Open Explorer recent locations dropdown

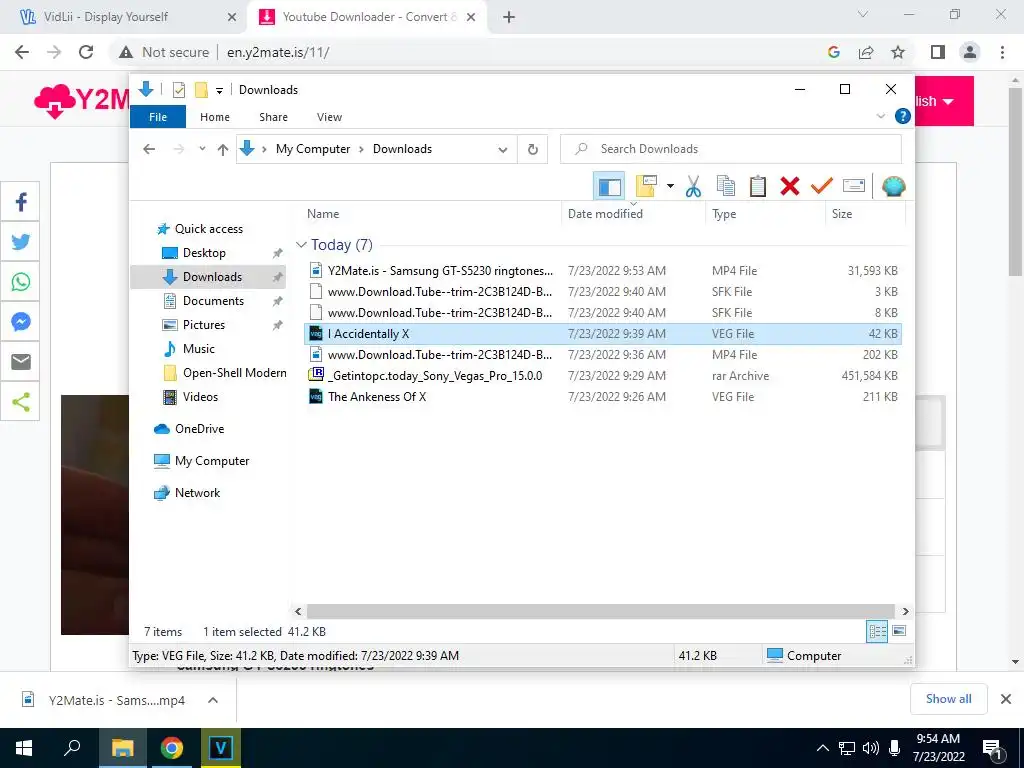(x=202, y=149)
